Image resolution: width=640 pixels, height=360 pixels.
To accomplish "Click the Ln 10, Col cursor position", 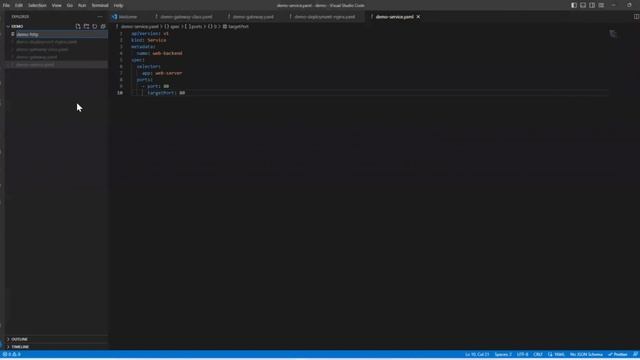I will (477, 354).
